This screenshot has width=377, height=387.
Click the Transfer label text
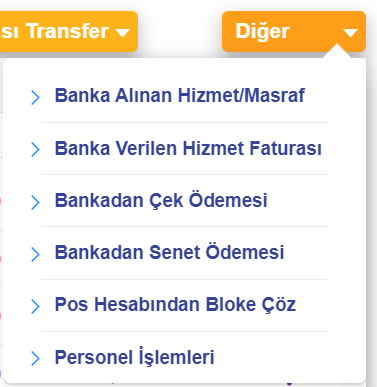click(x=67, y=31)
